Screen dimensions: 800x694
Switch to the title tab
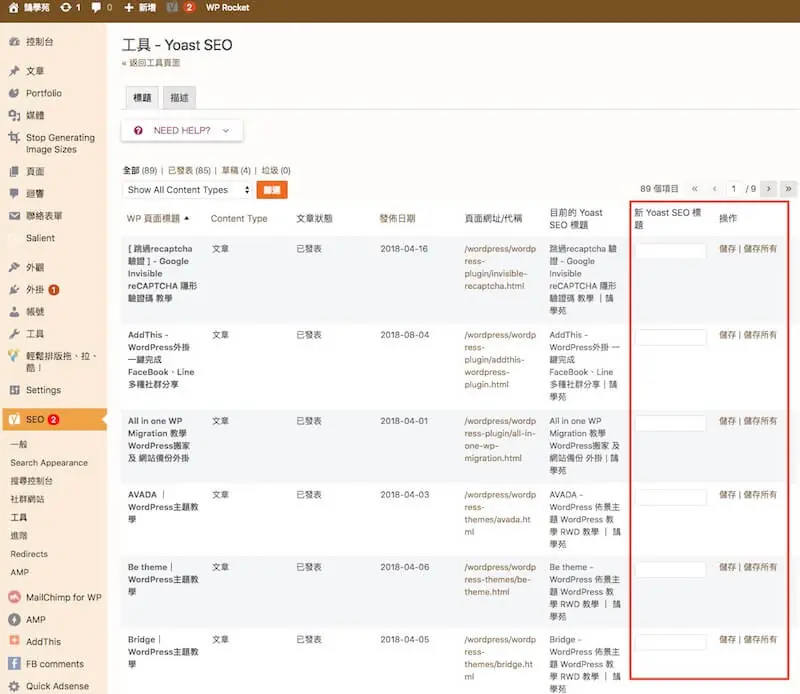(142, 97)
